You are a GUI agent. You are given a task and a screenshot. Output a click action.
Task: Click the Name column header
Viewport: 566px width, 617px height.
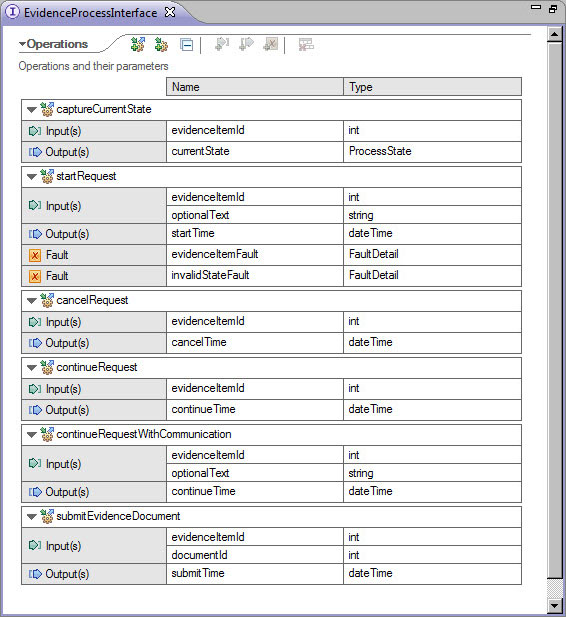pyautogui.click(x=255, y=87)
